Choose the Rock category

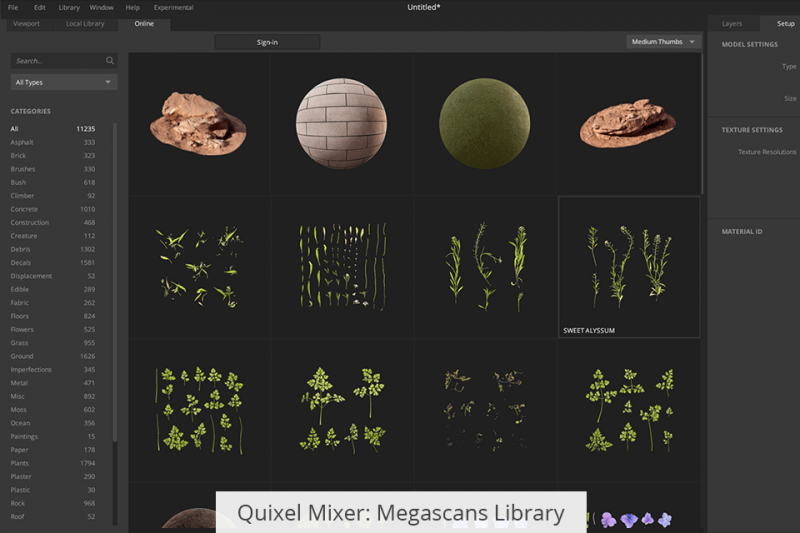pos(19,503)
